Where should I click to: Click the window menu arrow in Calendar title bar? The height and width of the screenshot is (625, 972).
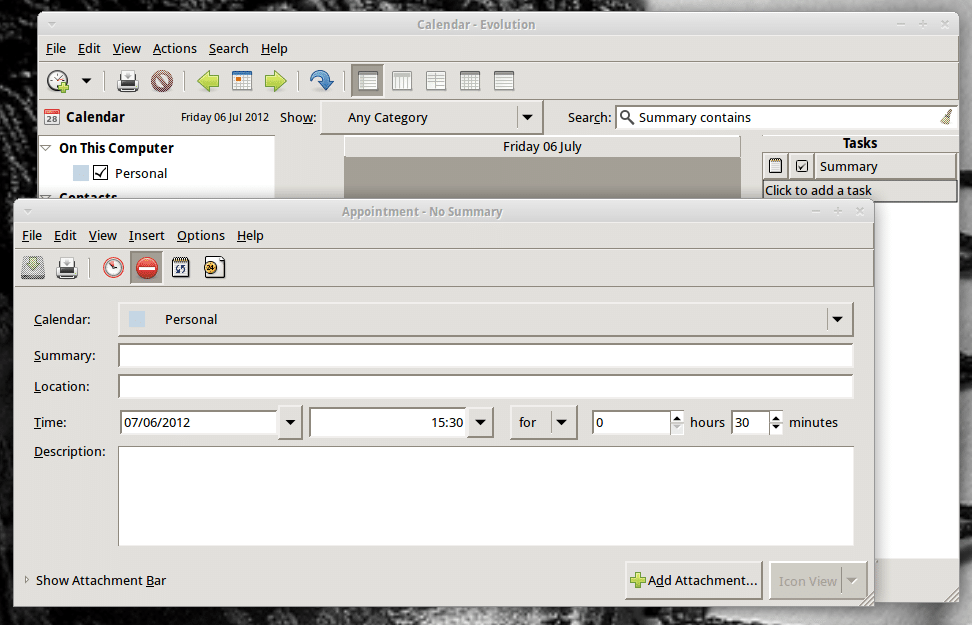click(x=51, y=24)
